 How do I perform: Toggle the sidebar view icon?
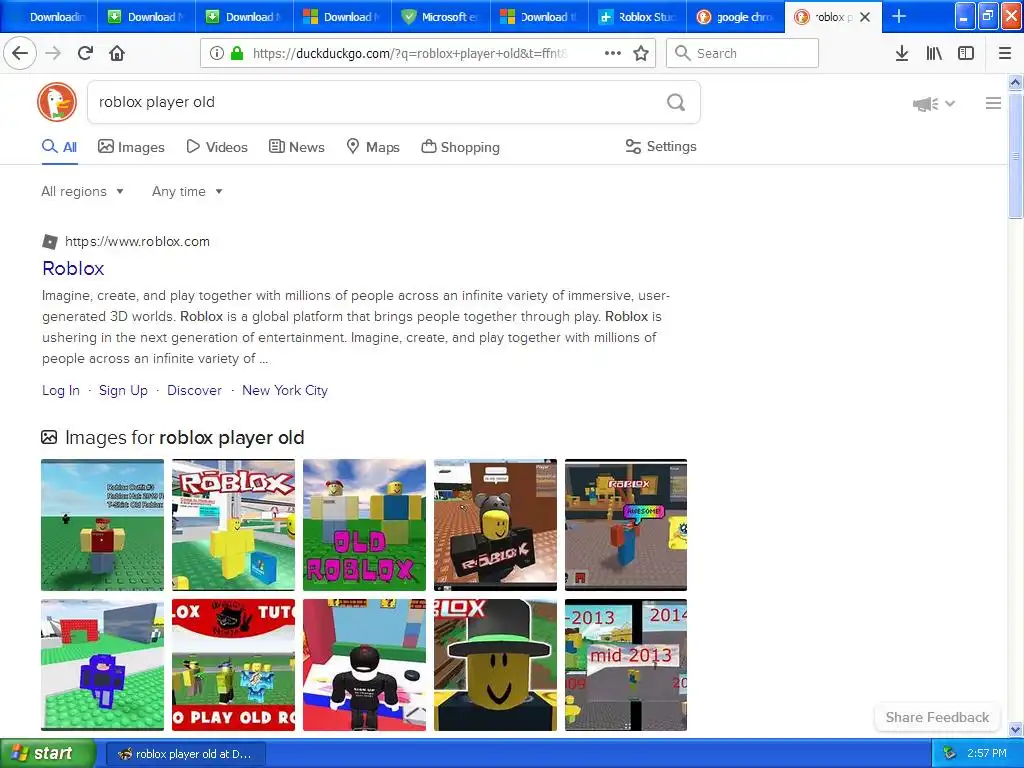click(x=966, y=53)
